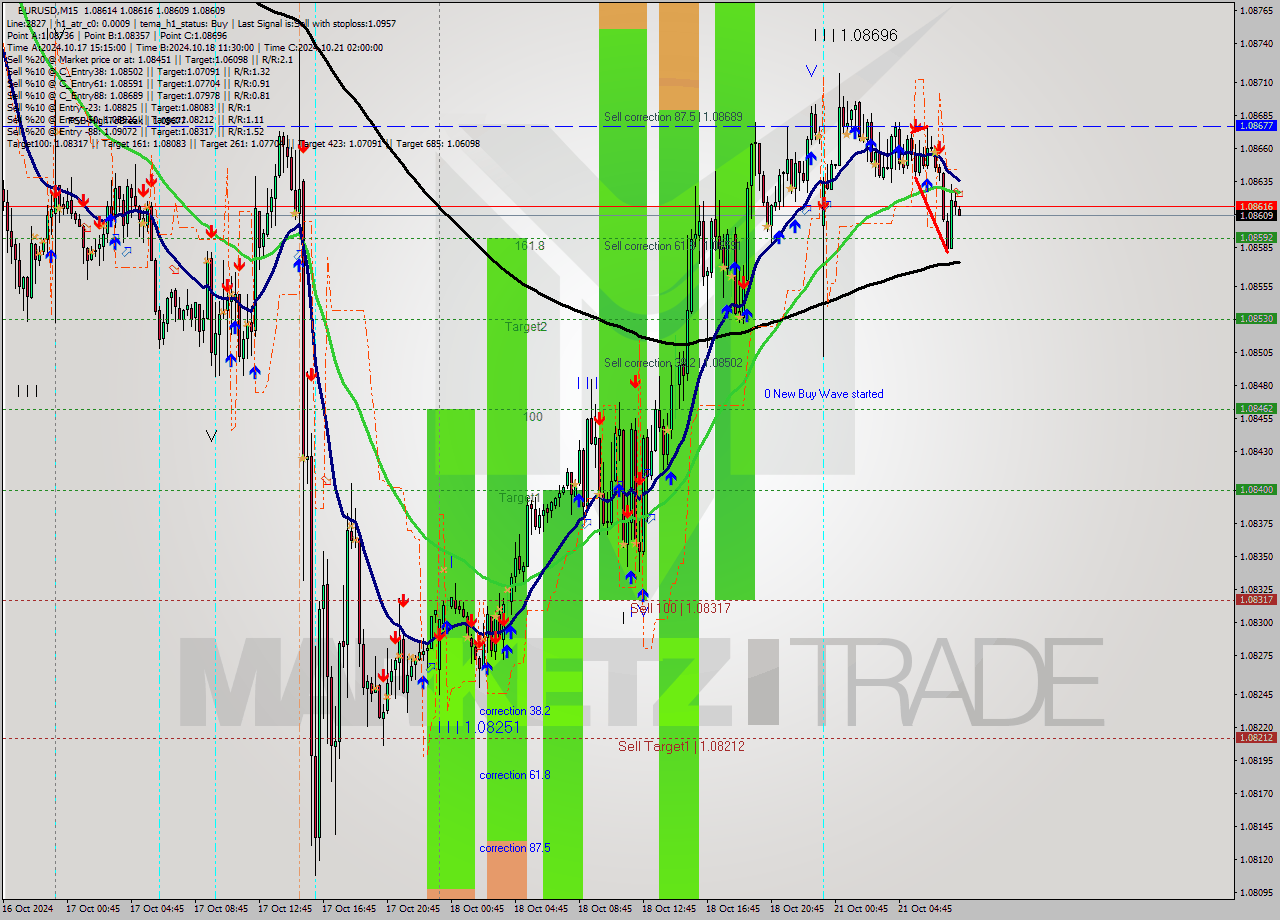Click the 'Target1' label
This screenshot has height=920, width=1280.
pyautogui.click(x=520, y=497)
